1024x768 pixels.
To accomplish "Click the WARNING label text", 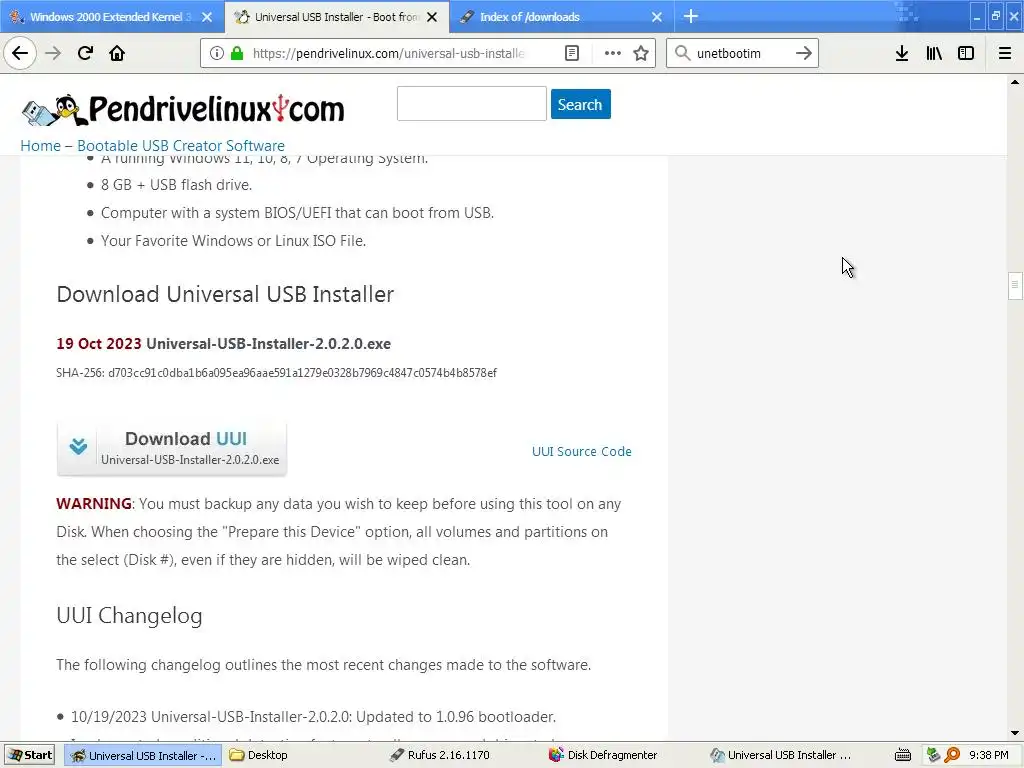I will click(94, 504).
